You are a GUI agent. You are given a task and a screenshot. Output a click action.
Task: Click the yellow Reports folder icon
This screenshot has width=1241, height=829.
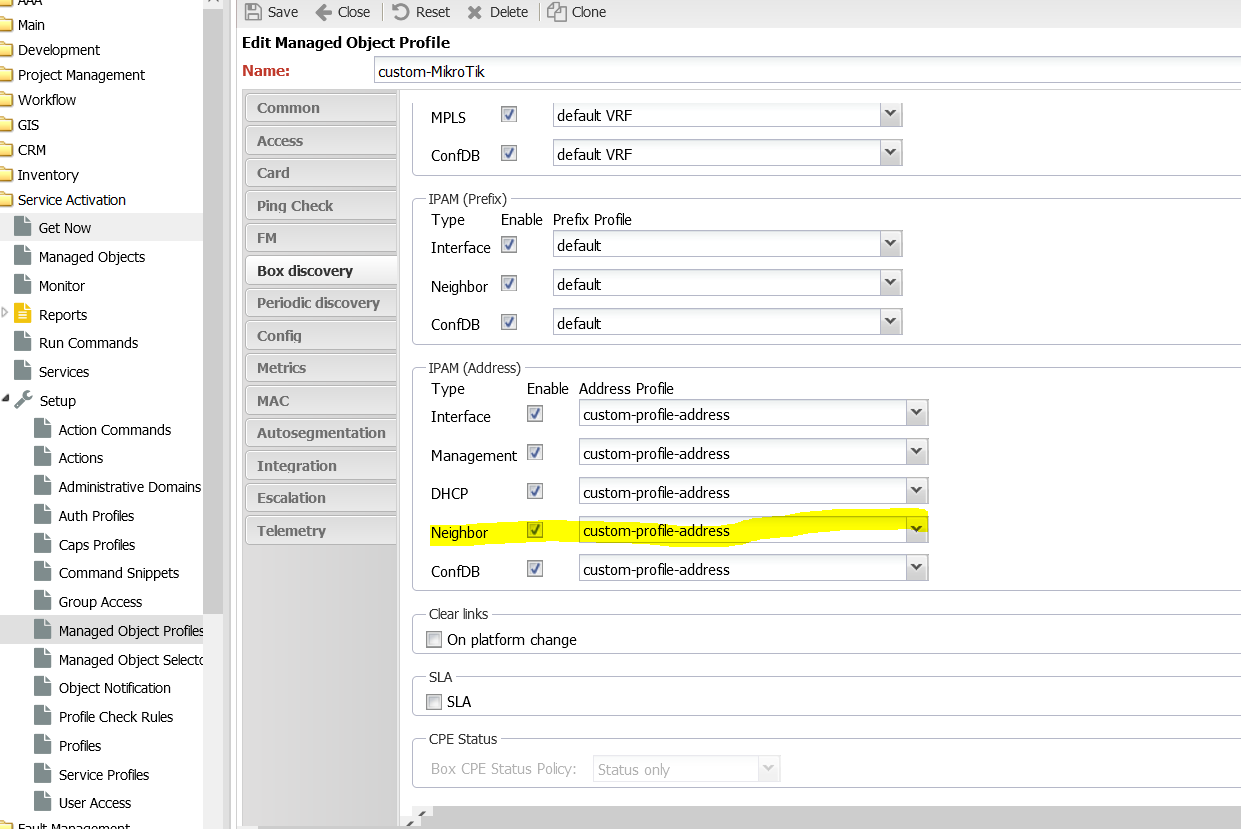click(23, 314)
